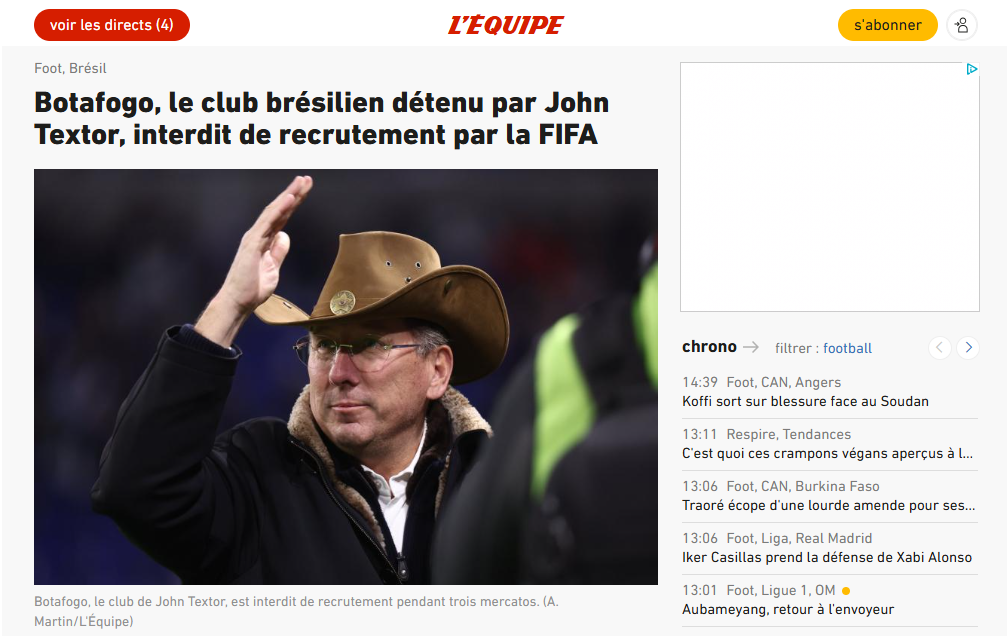Open Iker Casillas défense de Xabi Alonso
The image size is (1007, 636).
(x=827, y=558)
